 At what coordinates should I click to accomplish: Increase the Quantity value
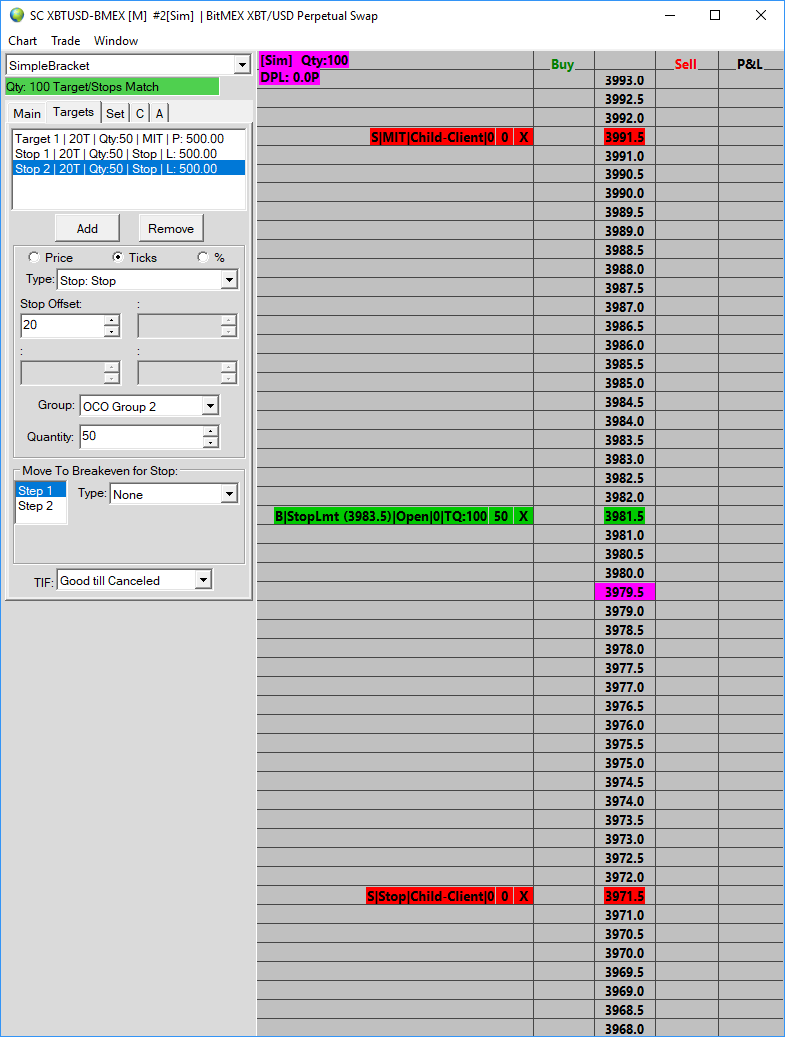click(210, 431)
